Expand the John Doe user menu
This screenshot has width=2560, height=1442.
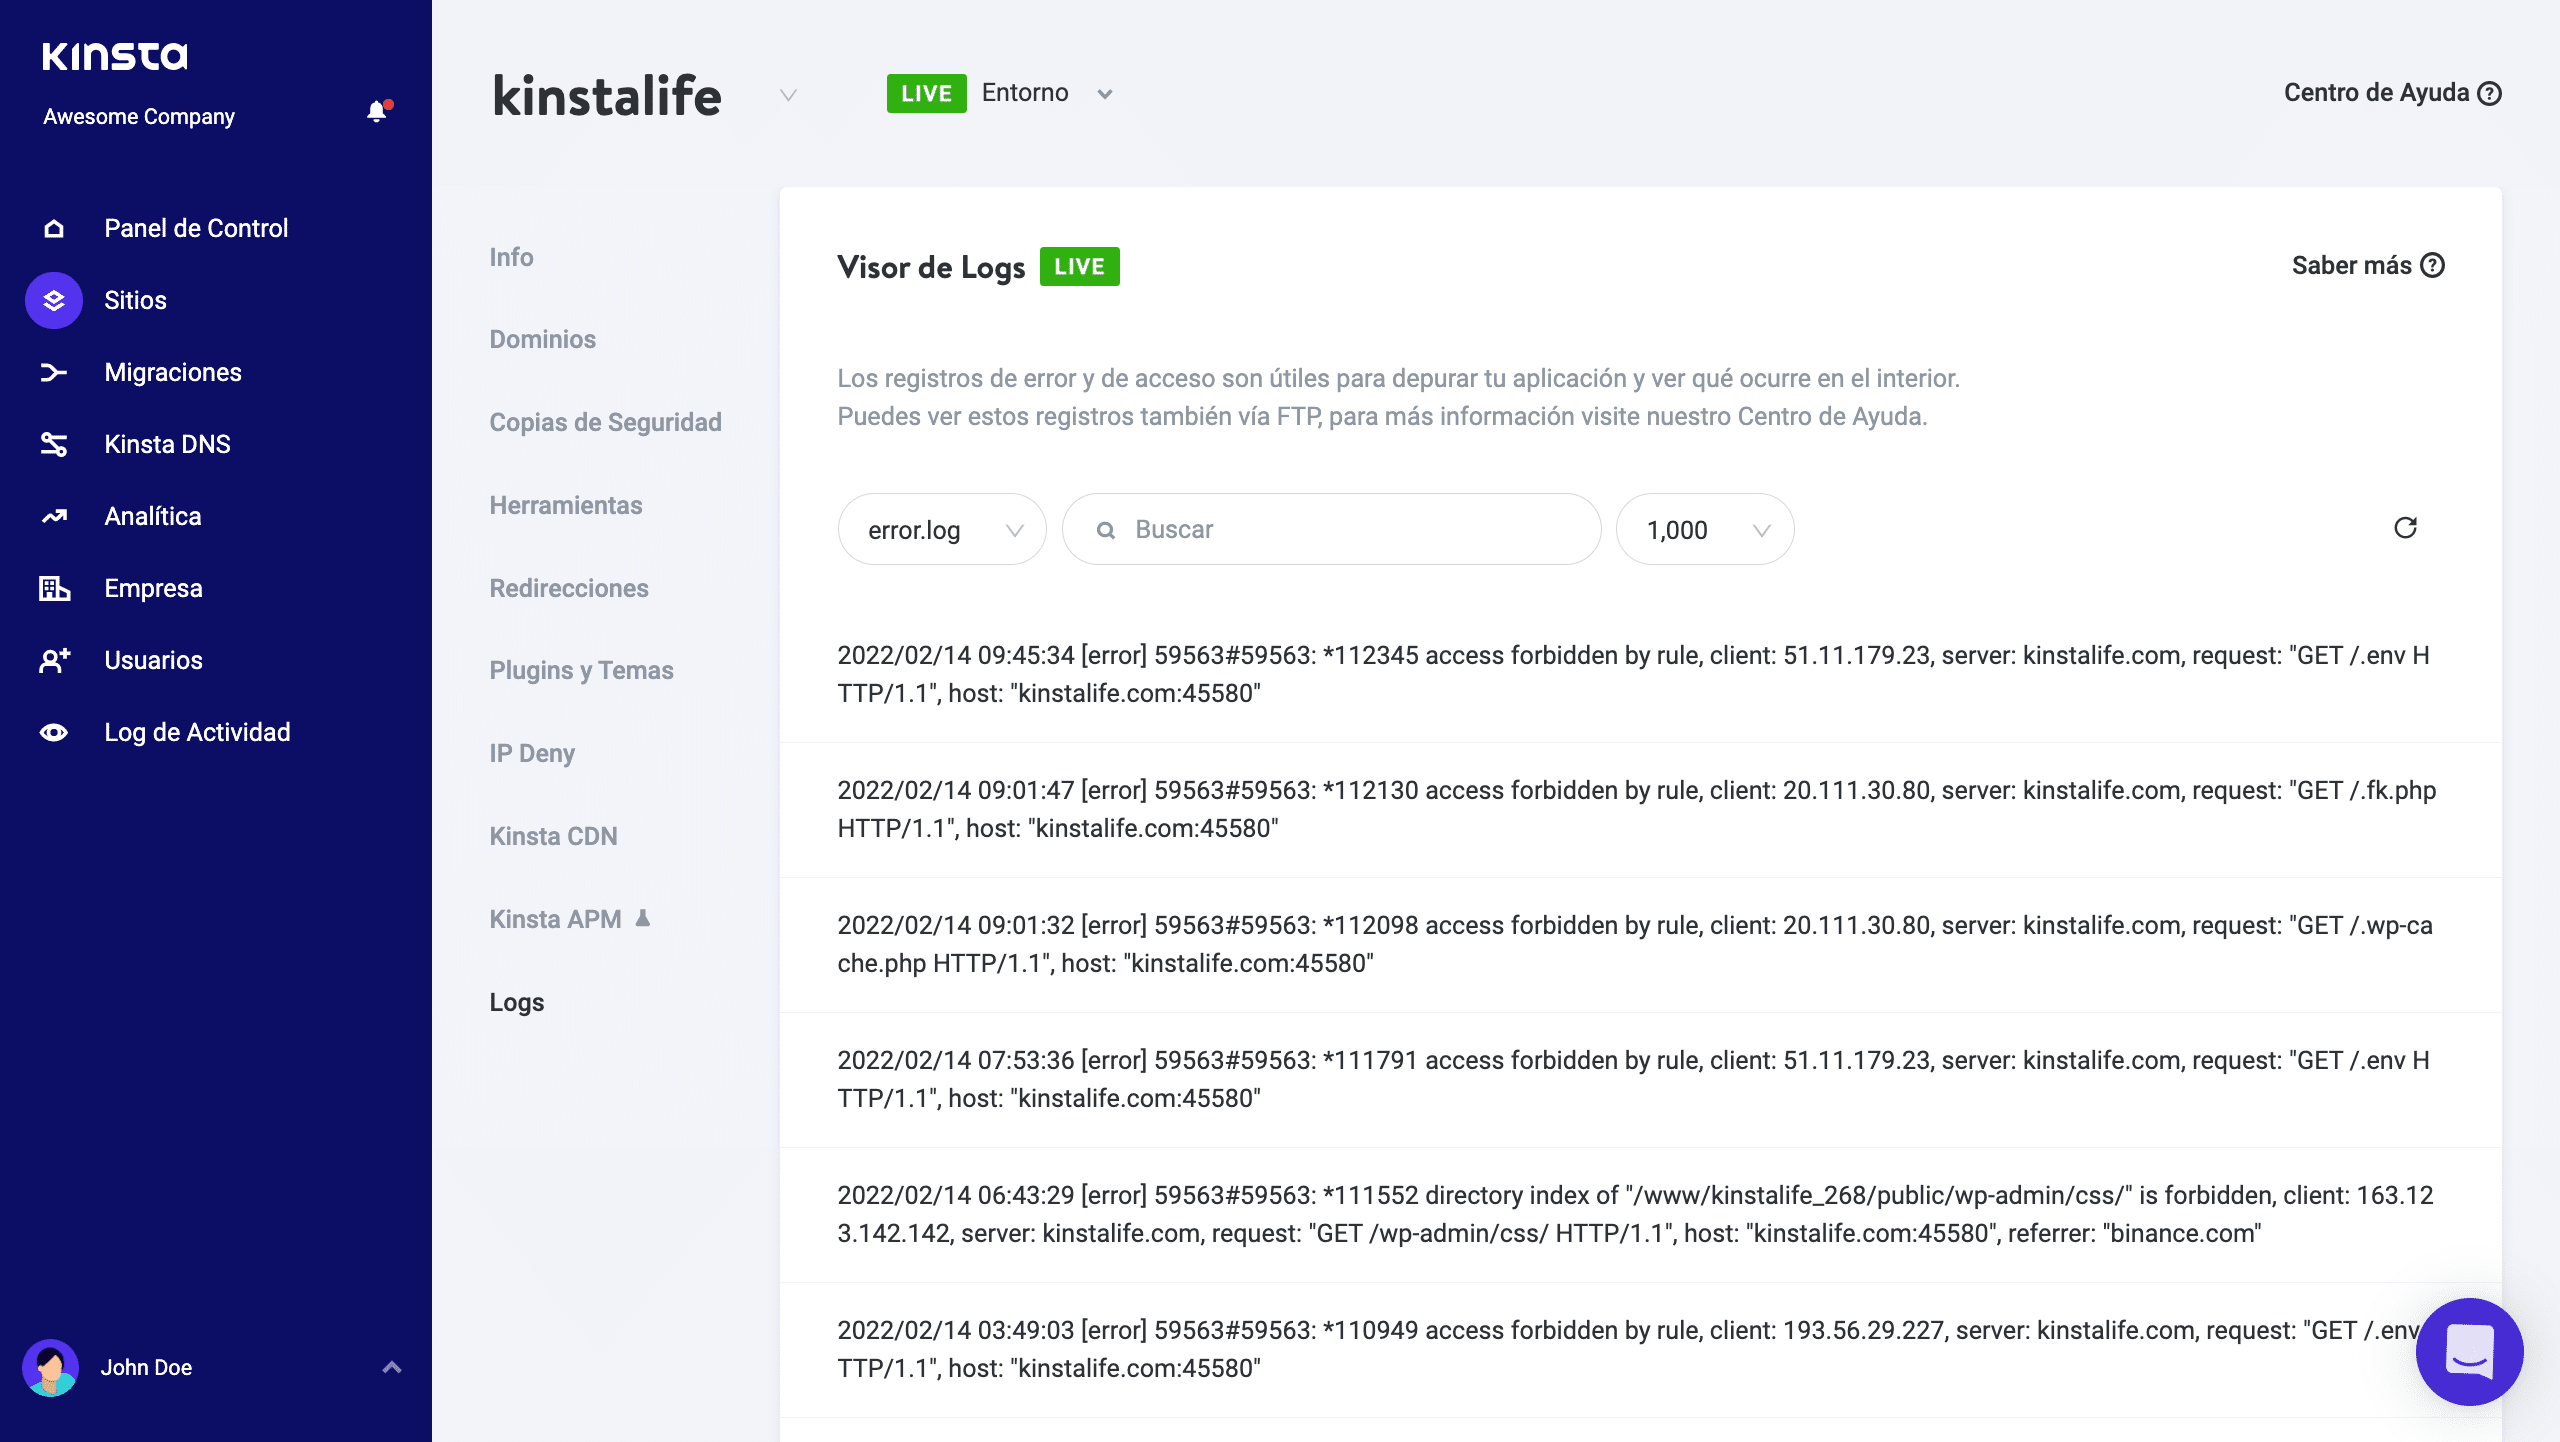tap(391, 1367)
